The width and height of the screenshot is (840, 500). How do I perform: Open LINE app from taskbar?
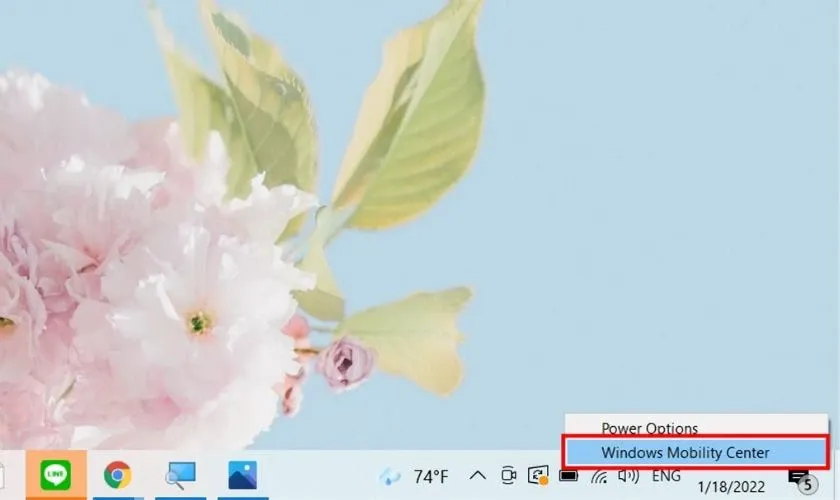pos(56,475)
